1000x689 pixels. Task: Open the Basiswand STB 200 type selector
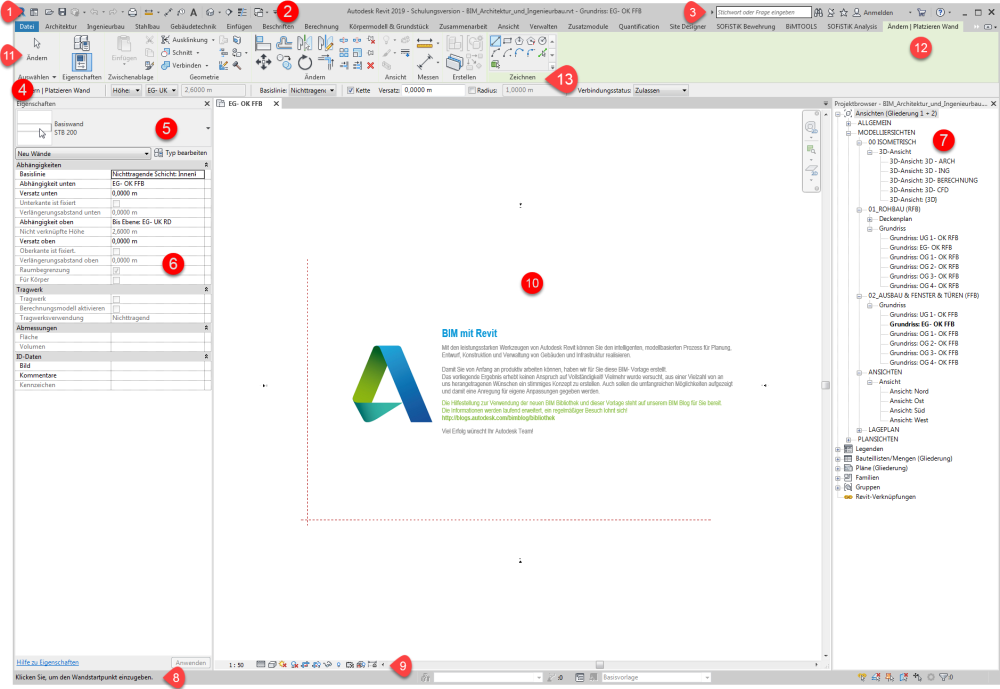[113, 128]
